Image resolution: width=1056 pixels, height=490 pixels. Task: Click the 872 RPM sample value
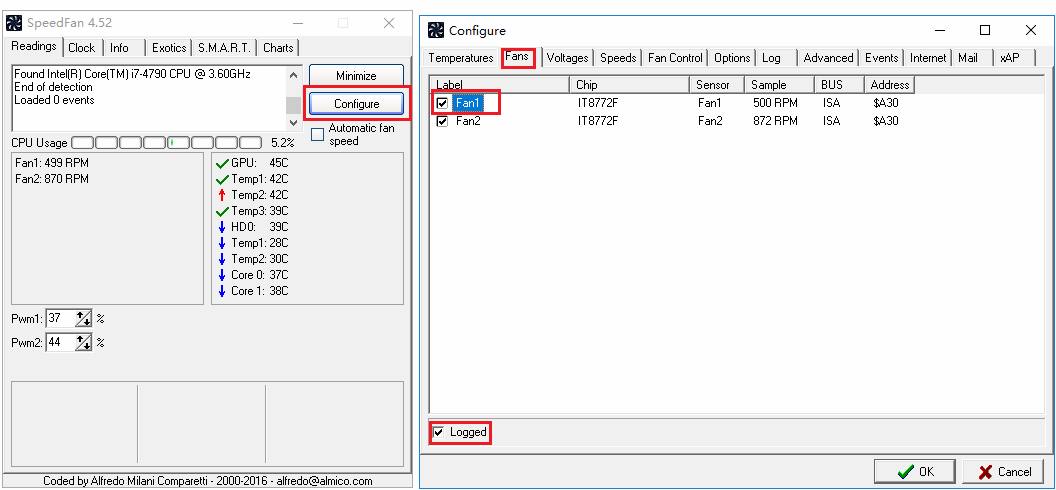click(x=775, y=122)
